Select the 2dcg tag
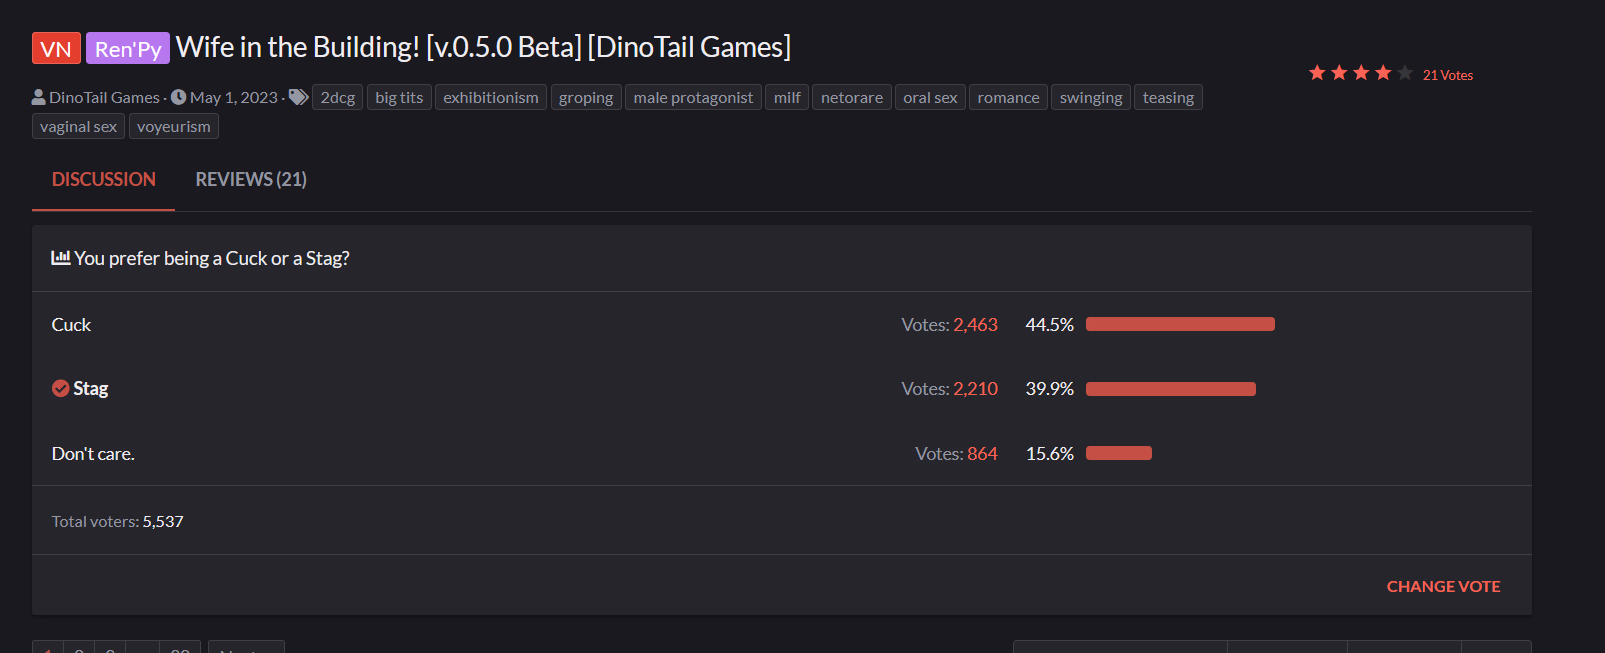 338,97
